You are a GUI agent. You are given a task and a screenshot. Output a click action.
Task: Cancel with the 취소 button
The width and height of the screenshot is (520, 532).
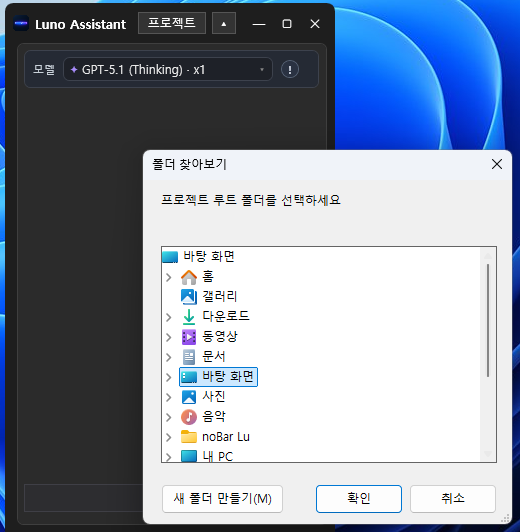pyautogui.click(x=453, y=499)
